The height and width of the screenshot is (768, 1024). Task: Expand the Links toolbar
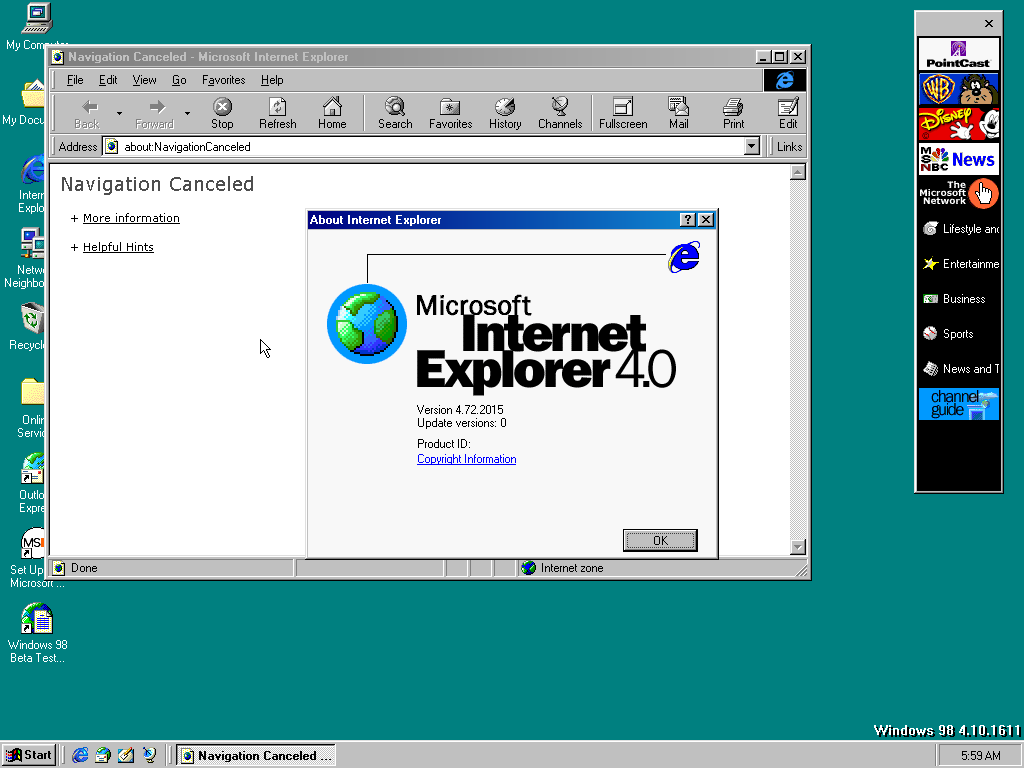click(x=789, y=146)
